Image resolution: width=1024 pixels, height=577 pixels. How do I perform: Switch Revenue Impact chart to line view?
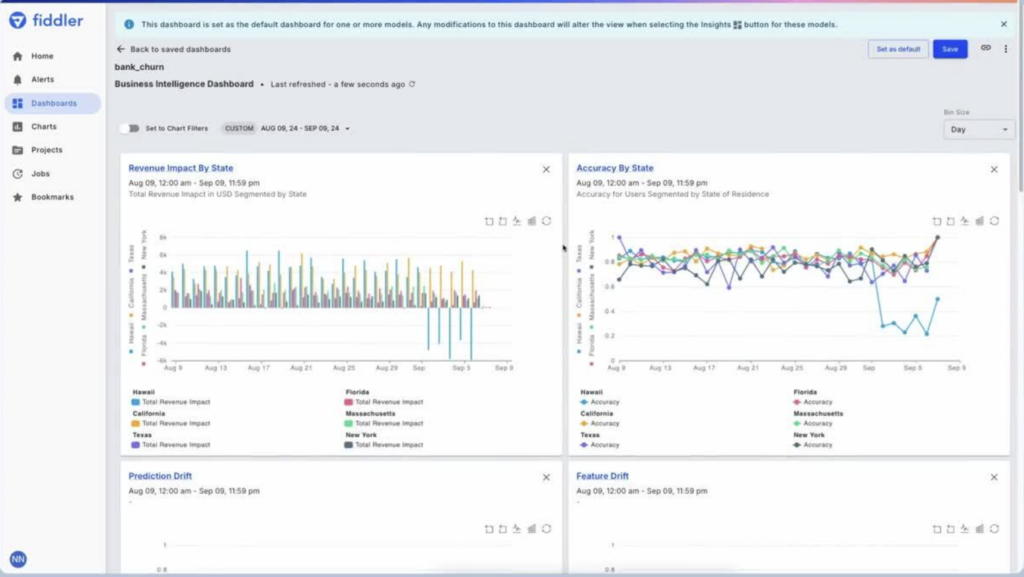(517, 221)
